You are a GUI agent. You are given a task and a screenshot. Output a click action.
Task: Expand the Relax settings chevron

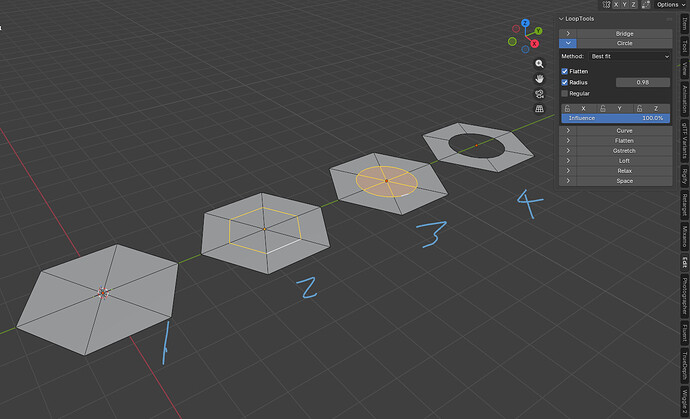point(568,171)
